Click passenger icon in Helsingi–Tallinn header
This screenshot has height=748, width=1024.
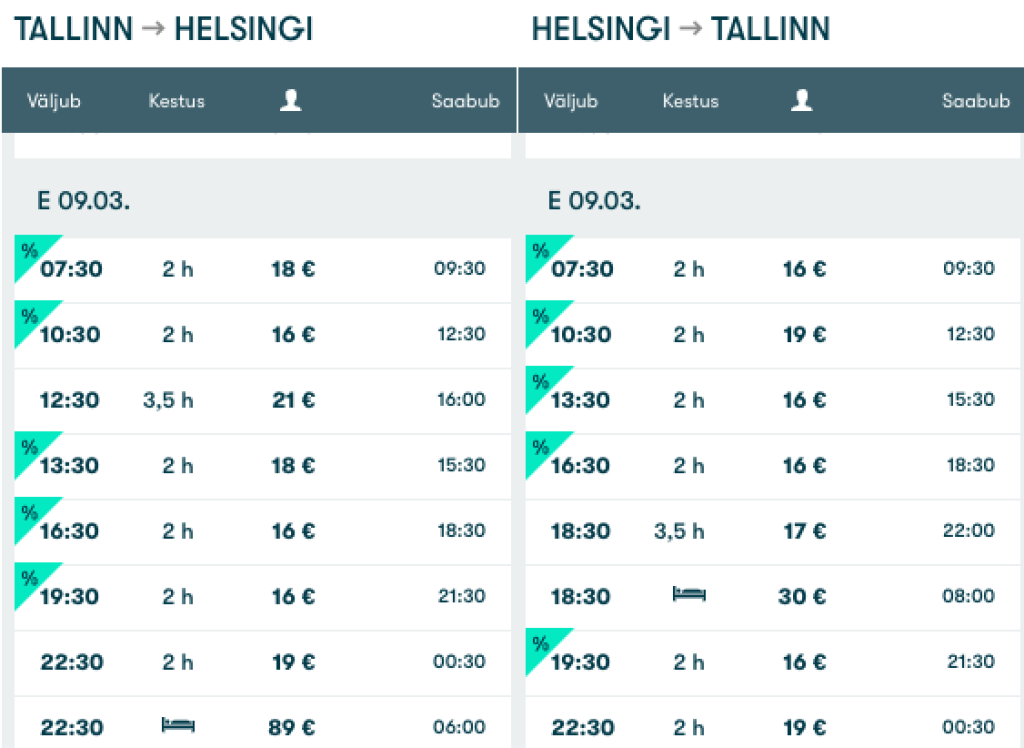click(801, 100)
